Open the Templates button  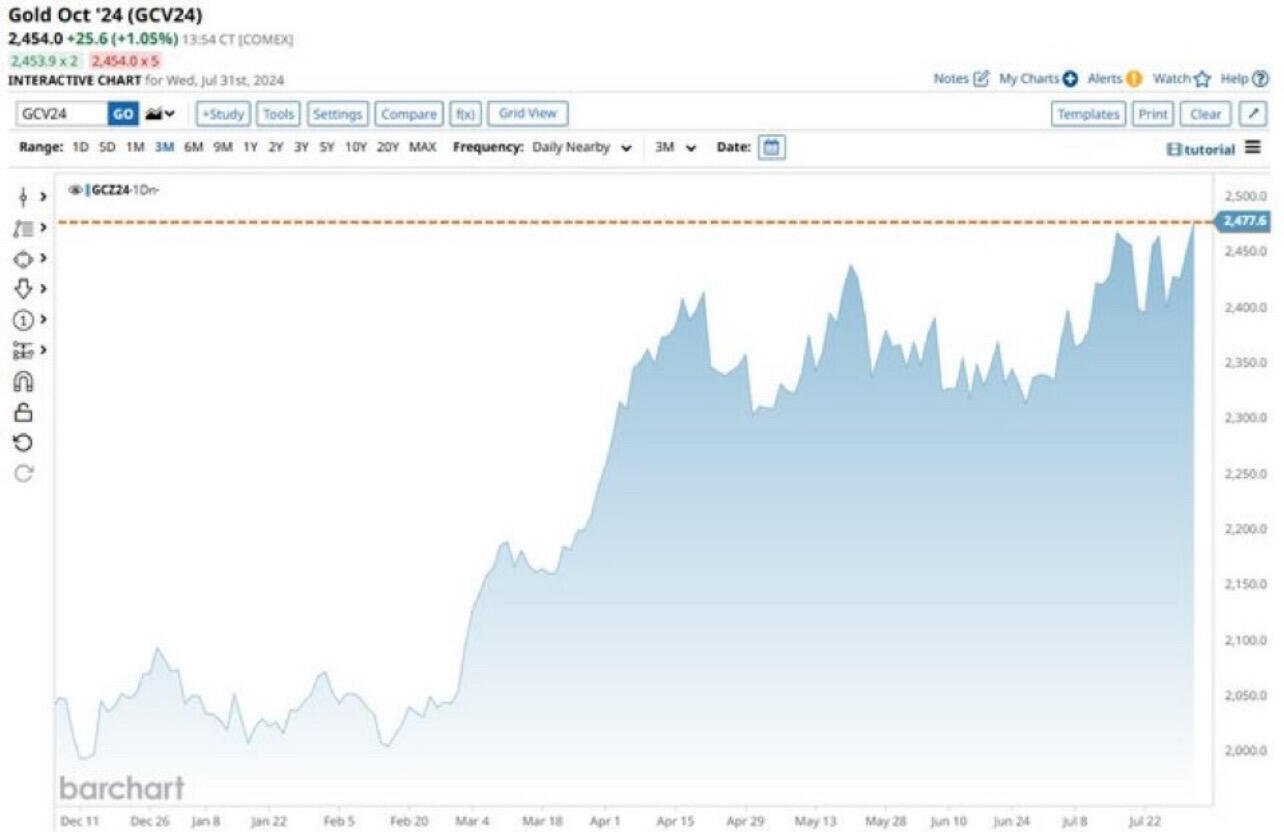[x=1089, y=114]
